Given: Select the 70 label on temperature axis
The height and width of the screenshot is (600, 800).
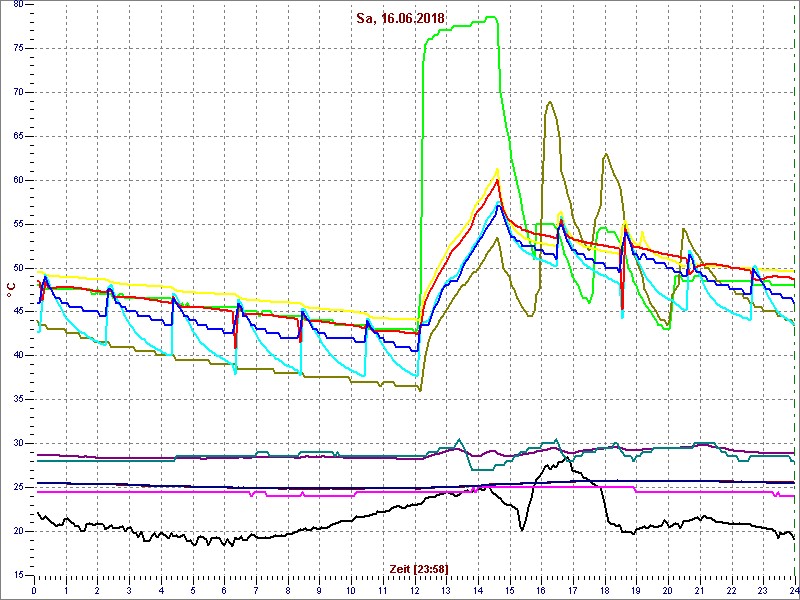Looking at the screenshot, I should click(16, 92).
